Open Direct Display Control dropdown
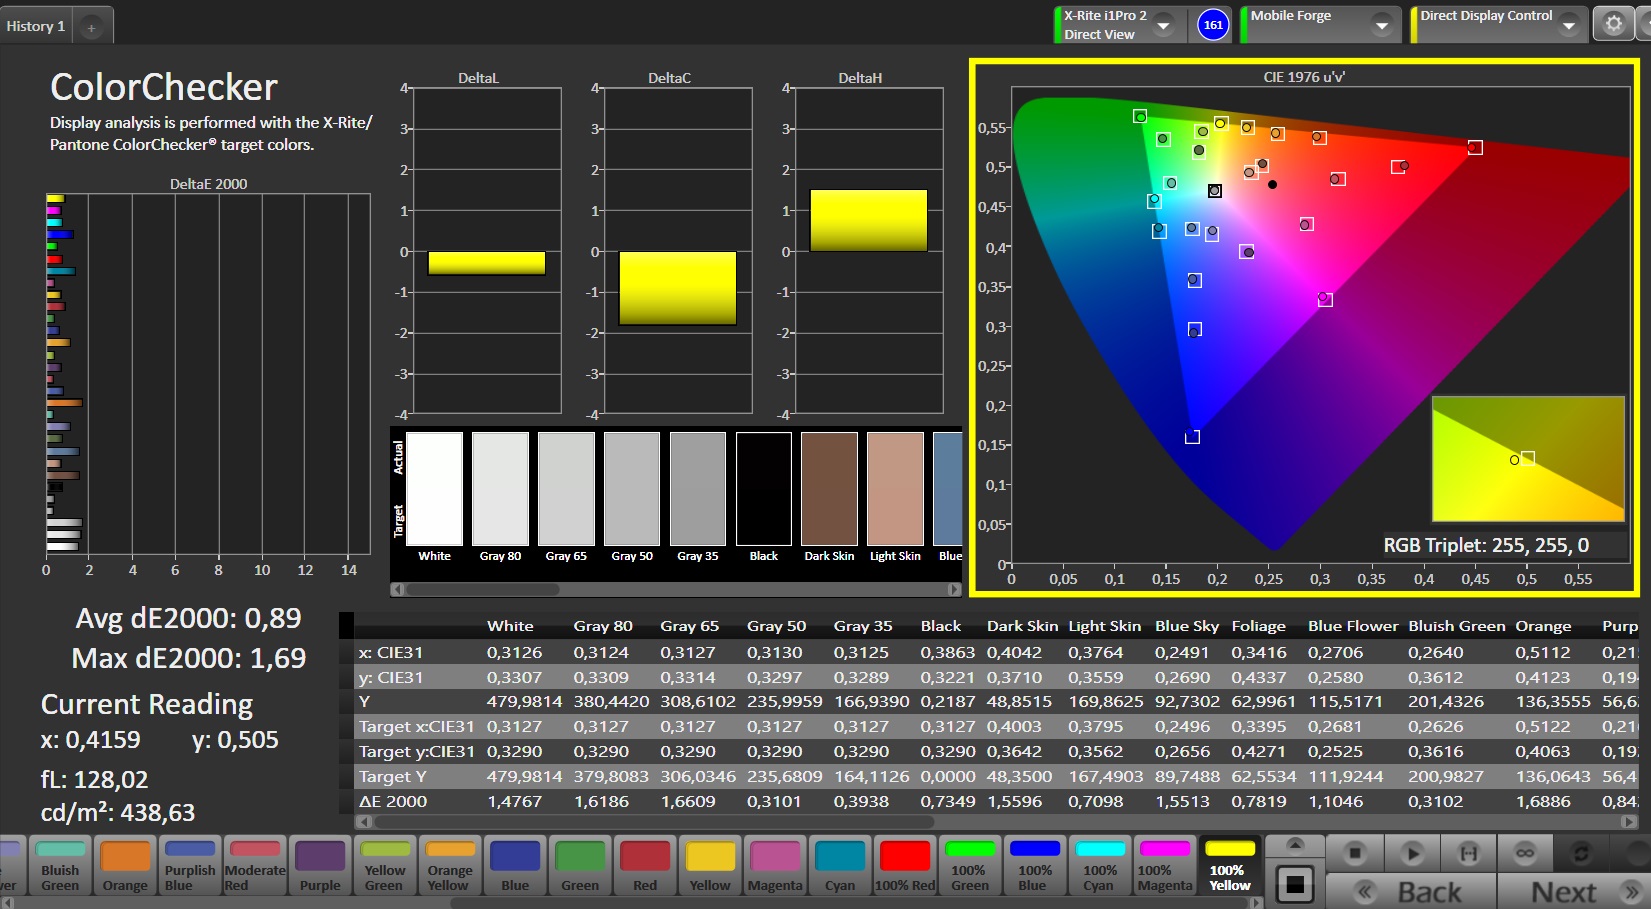 1568,25
